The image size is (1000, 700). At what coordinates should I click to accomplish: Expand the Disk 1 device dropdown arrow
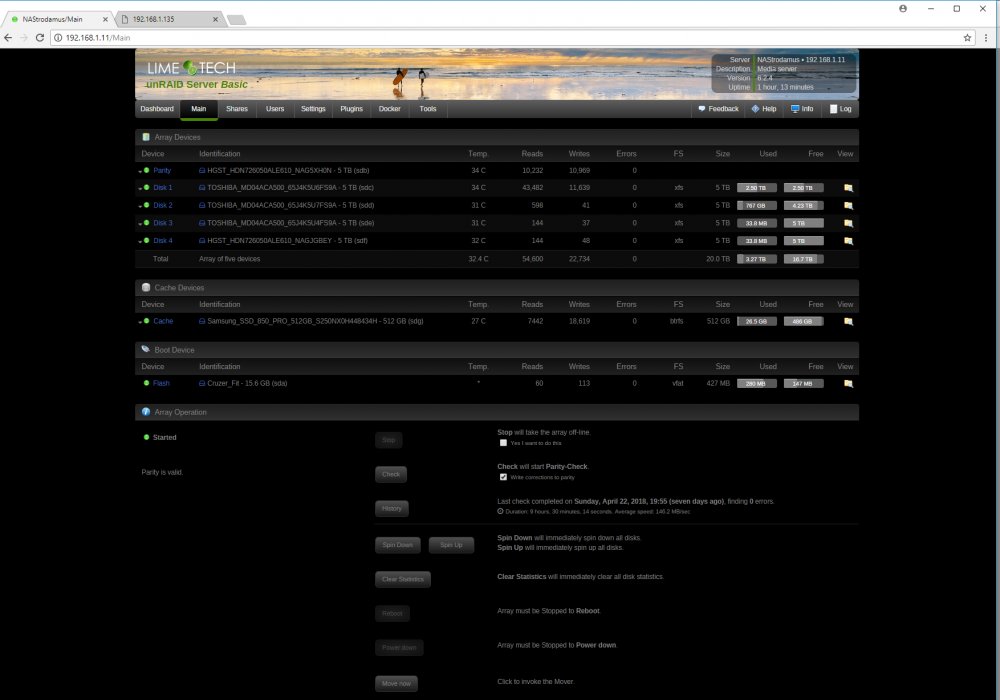pos(140,189)
